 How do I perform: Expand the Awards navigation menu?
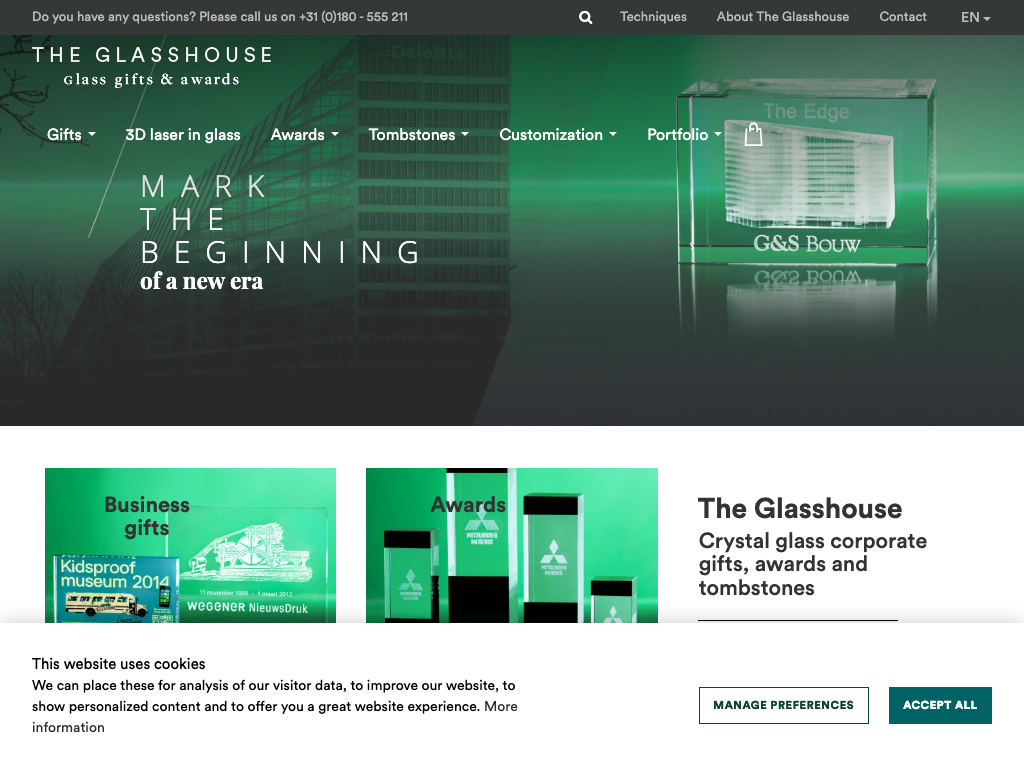[304, 135]
